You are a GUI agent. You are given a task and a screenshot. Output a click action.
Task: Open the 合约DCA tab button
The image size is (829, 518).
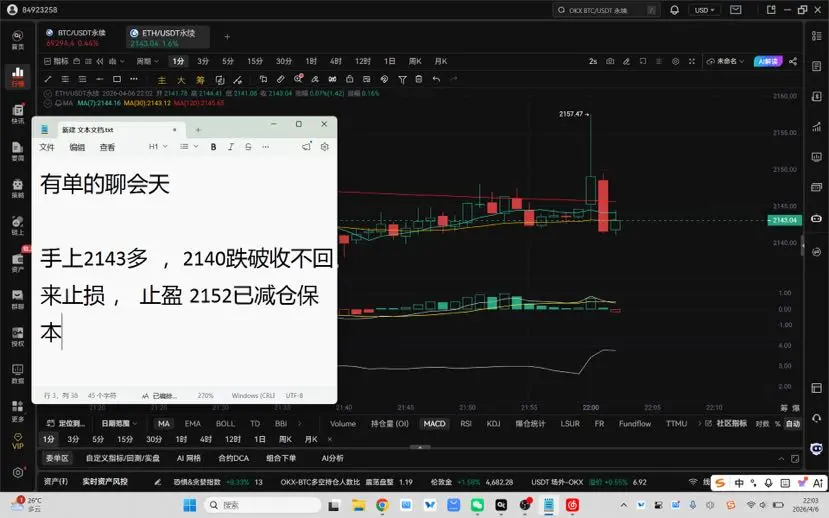click(233, 458)
